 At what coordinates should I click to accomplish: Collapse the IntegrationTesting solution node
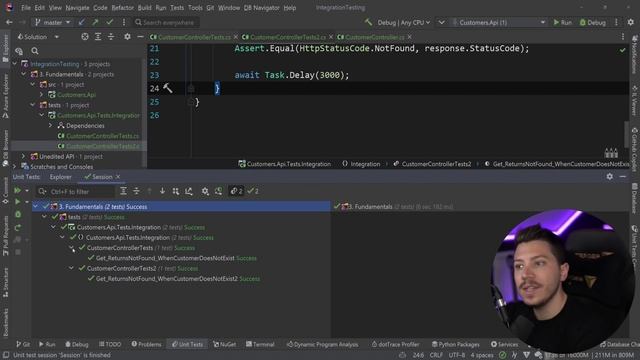(15, 64)
